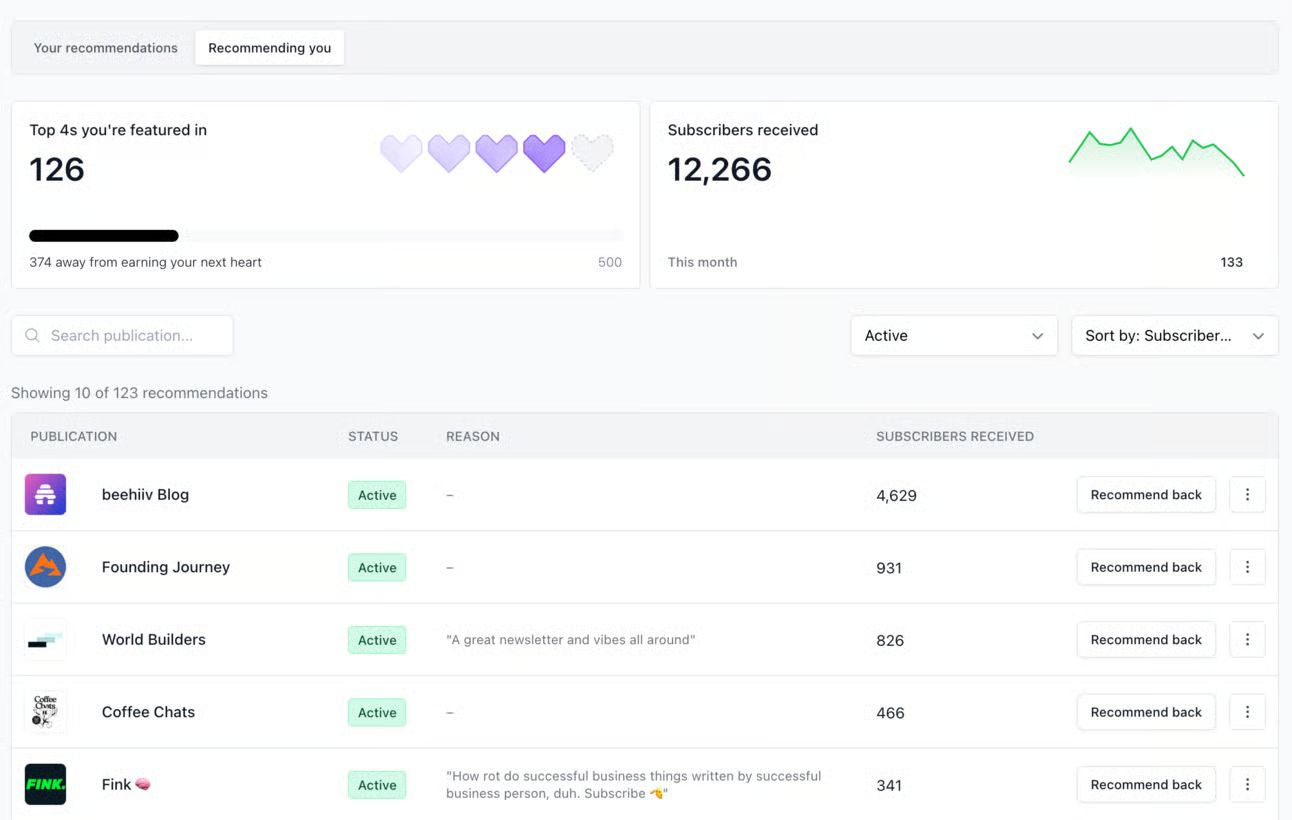
Task: Select the Recommending you tab
Action: [x=270, y=48]
